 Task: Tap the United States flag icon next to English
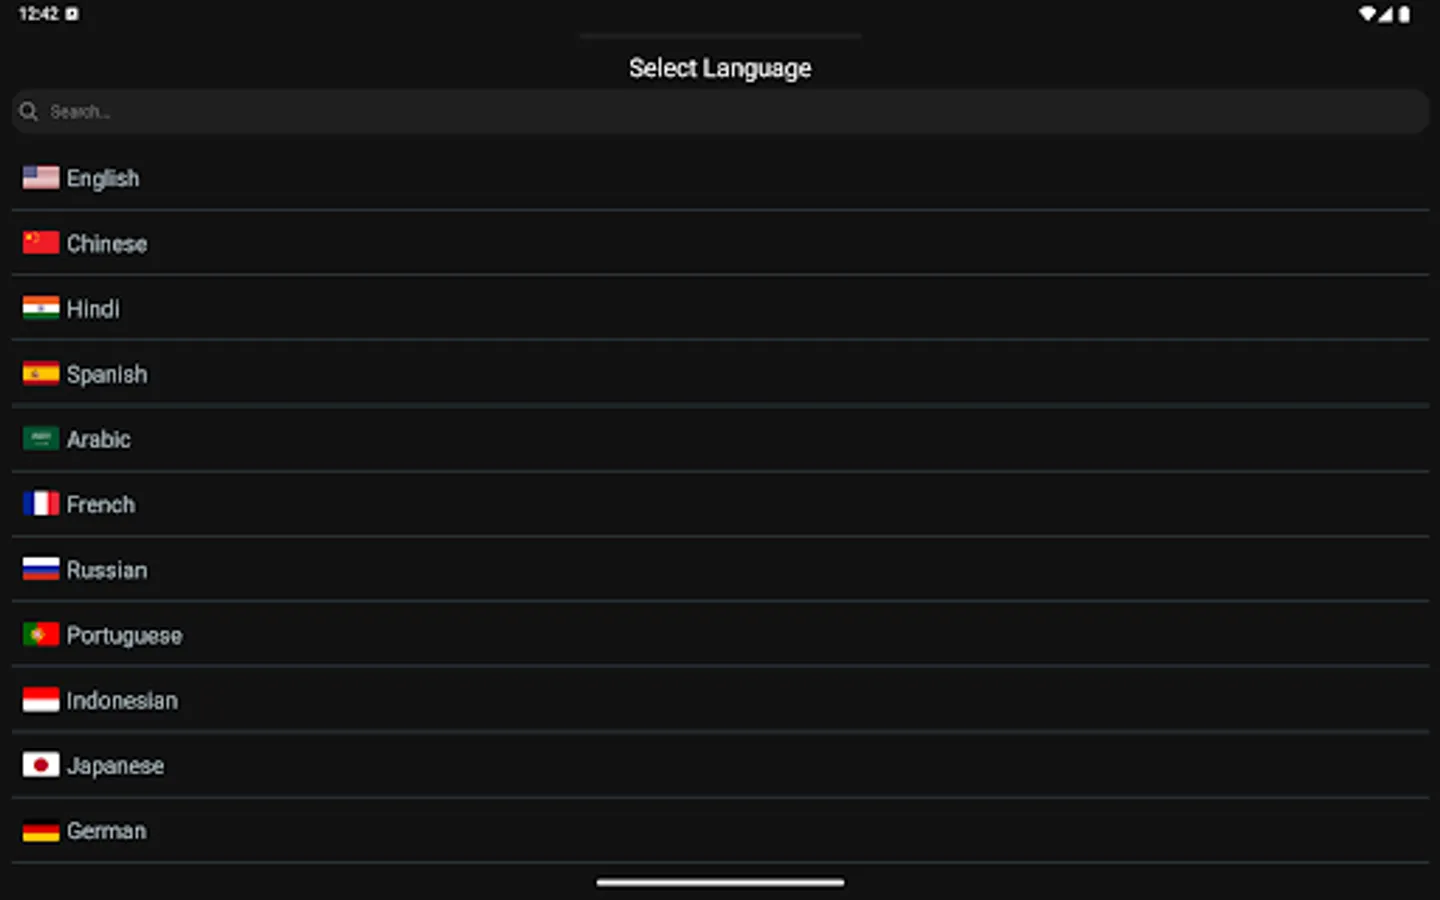[x=40, y=177]
